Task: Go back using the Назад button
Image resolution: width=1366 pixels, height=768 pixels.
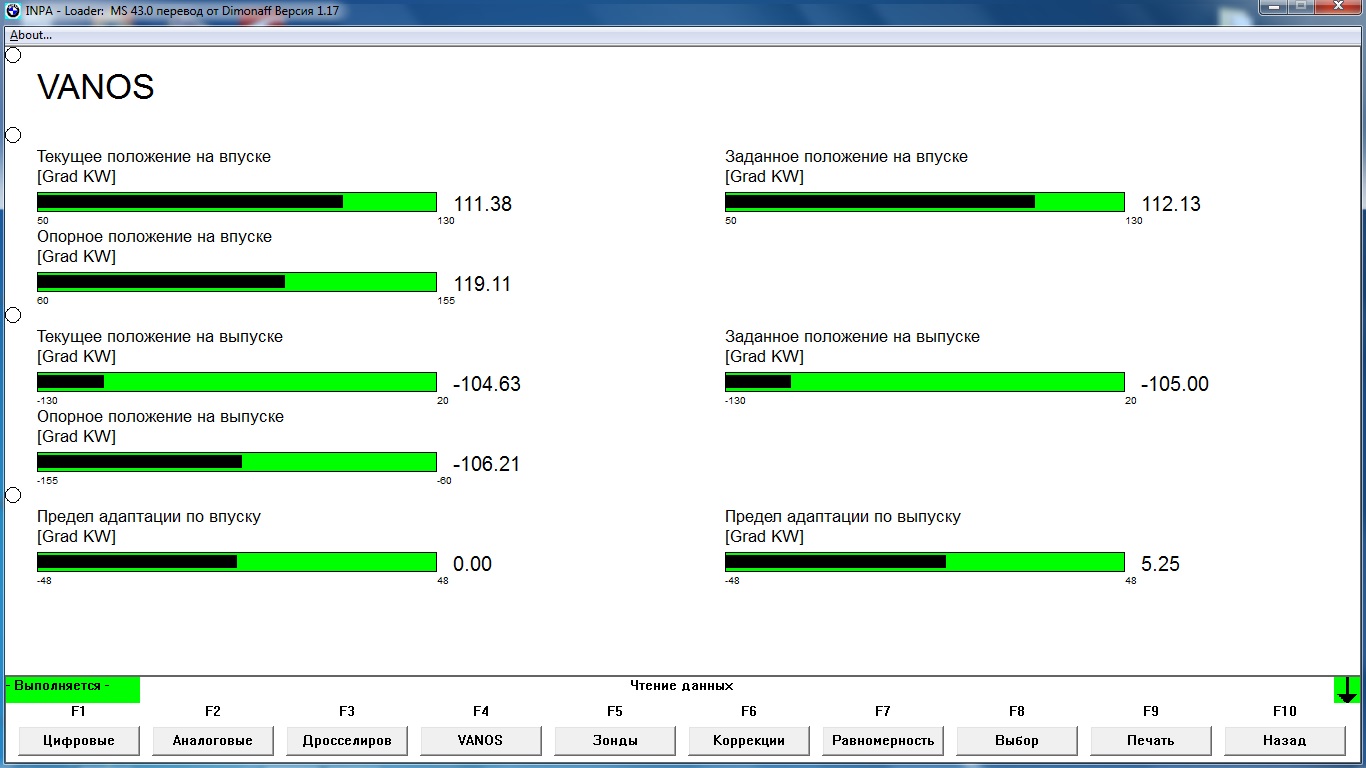Action: click(x=1285, y=741)
